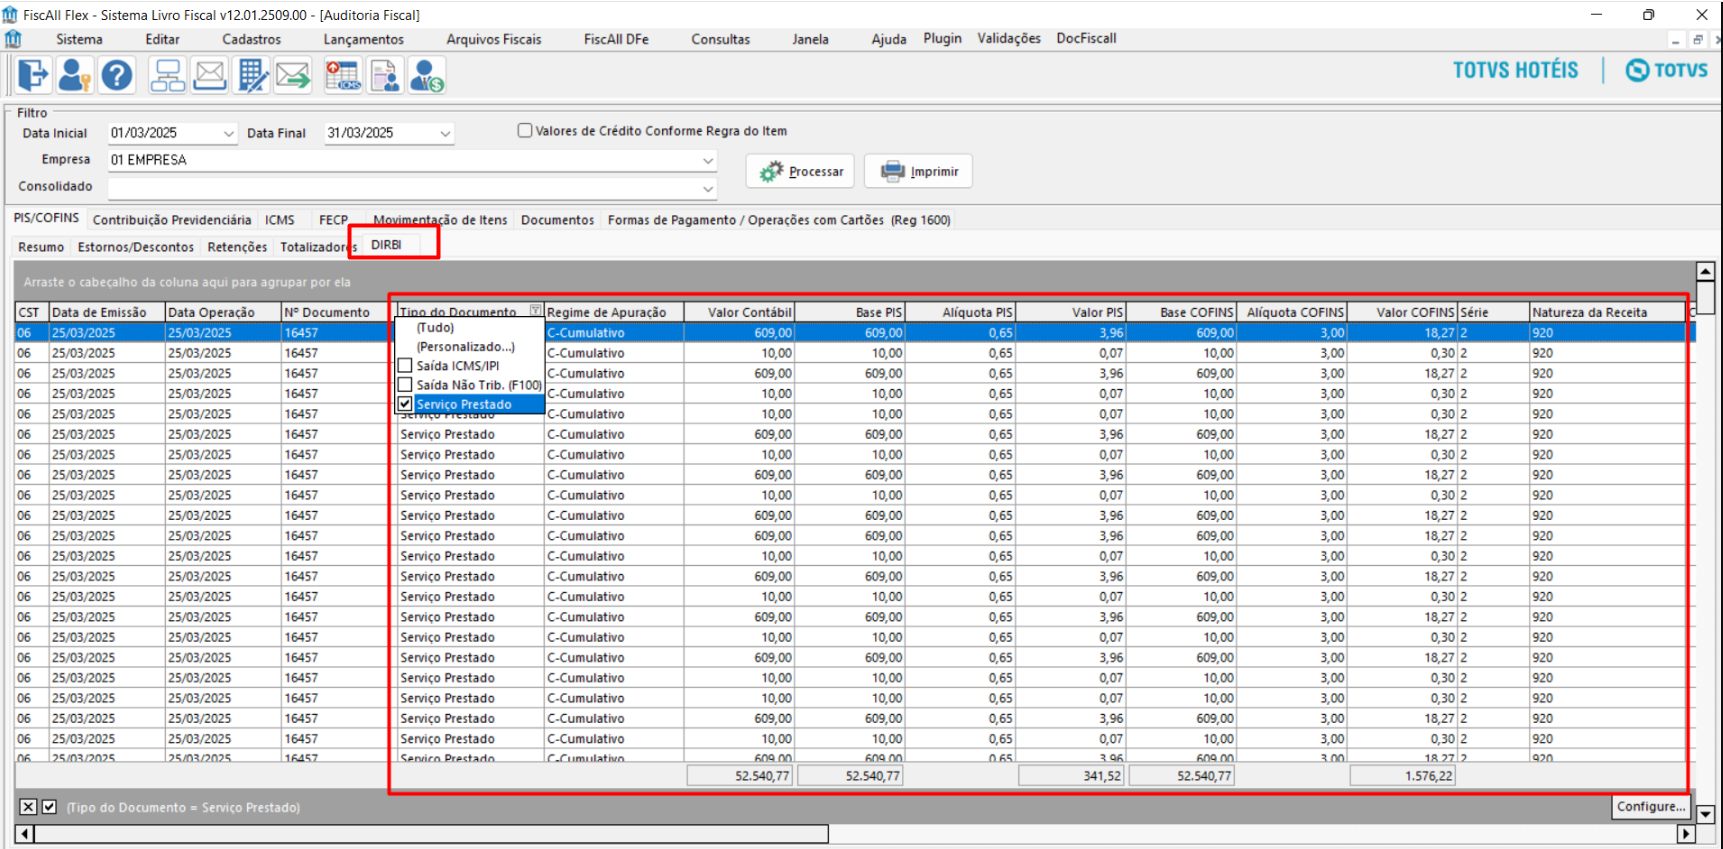Remove the active filter with the X button
Screen dimensions: 1723x849
tap(28, 807)
